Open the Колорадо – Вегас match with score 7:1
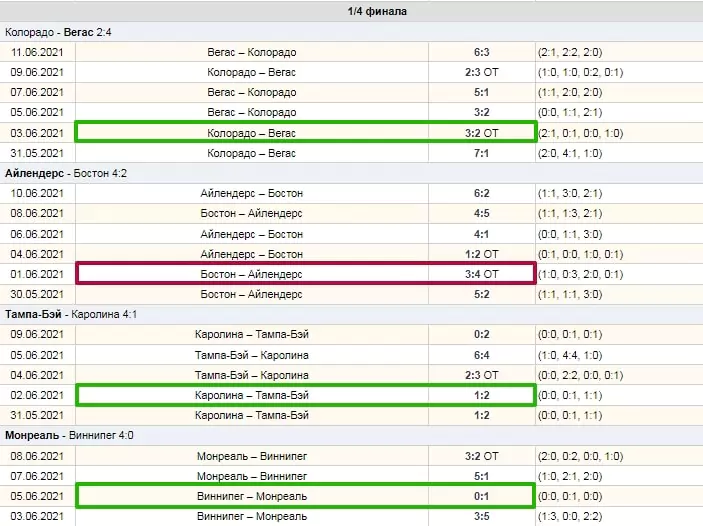The image size is (703, 526). [x=252, y=153]
